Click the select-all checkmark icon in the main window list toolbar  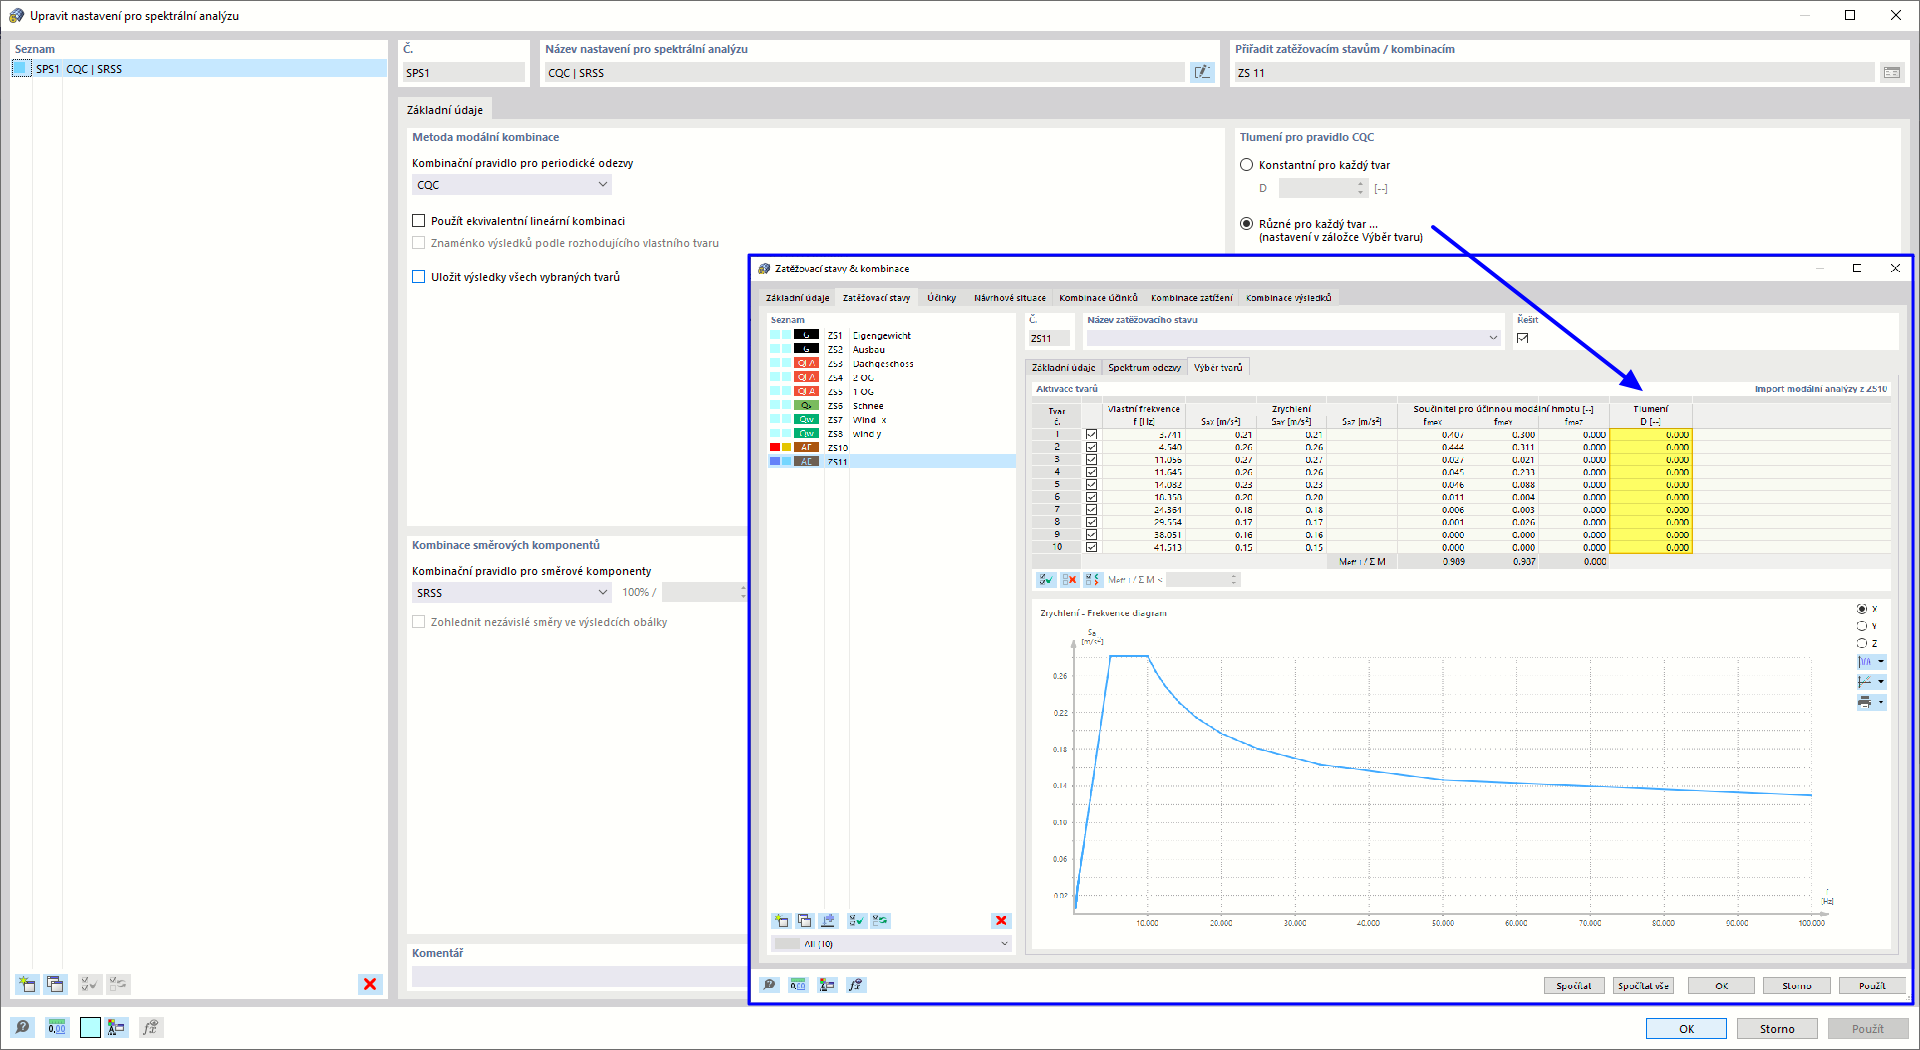(89, 984)
